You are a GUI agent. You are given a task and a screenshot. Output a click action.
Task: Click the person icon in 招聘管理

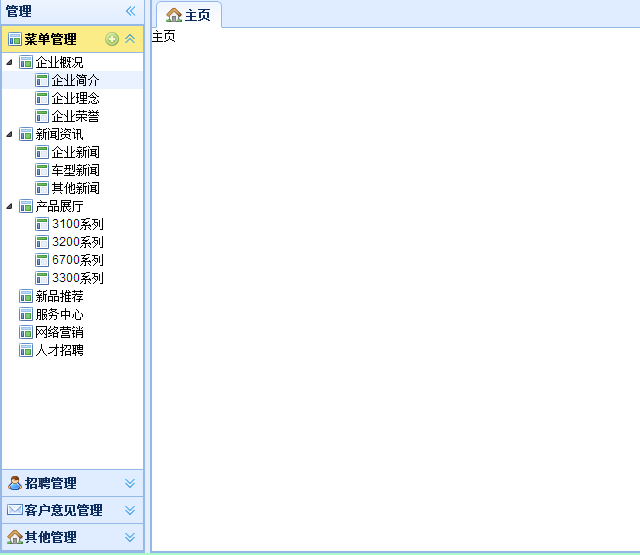click(x=15, y=483)
